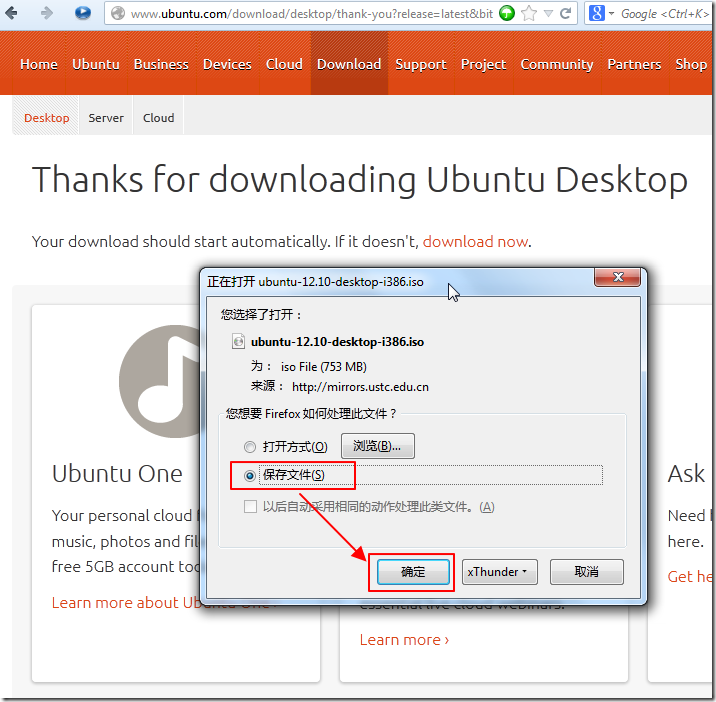Click the address bar URL field

click(x=311, y=14)
